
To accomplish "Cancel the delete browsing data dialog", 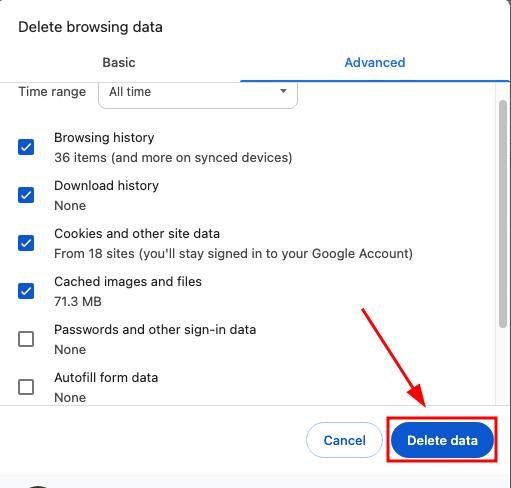I will click(344, 440).
